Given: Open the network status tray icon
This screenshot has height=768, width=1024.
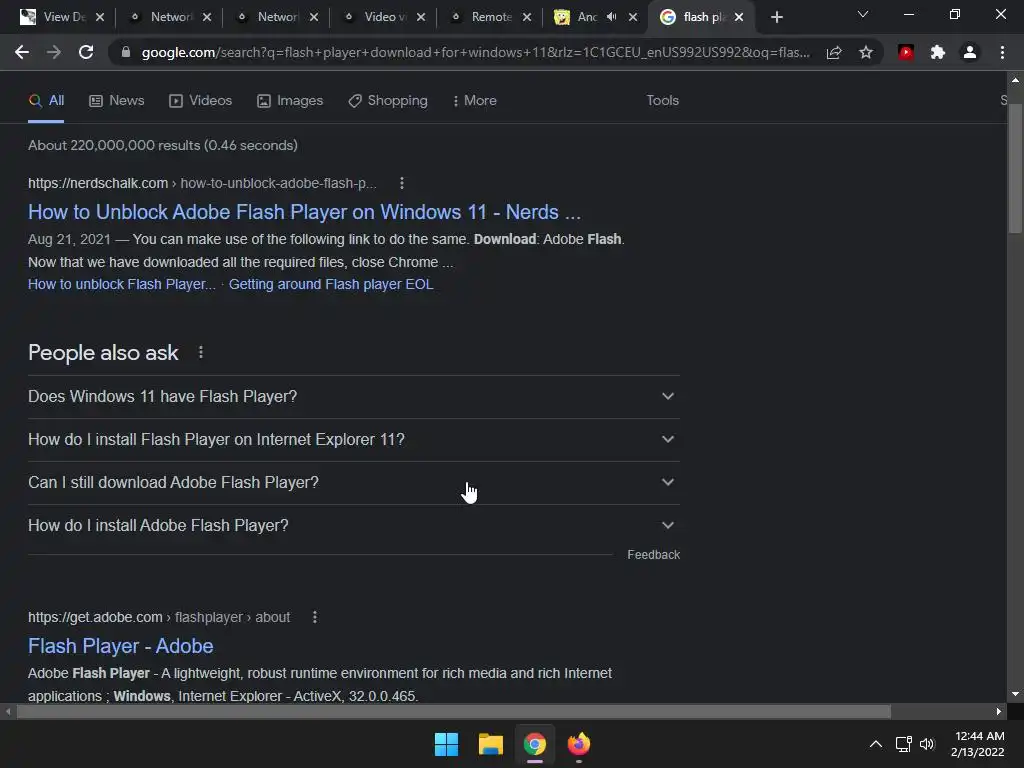Looking at the screenshot, I should tap(903, 744).
